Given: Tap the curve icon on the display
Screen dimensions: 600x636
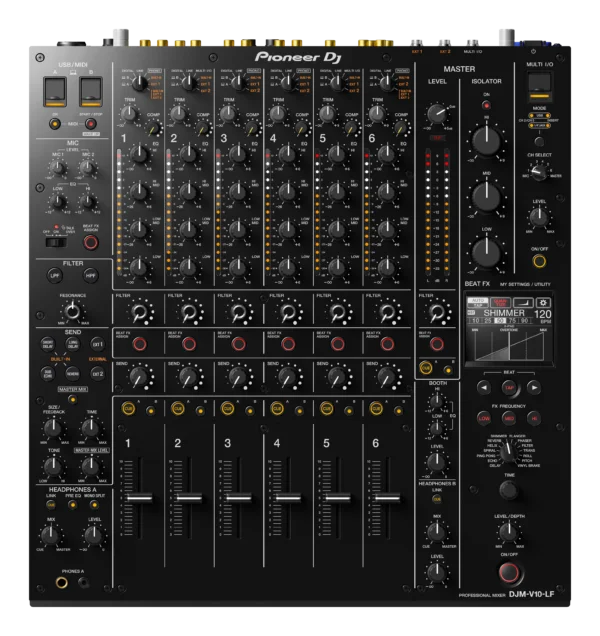Looking at the screenshot, I should [523, 303].
